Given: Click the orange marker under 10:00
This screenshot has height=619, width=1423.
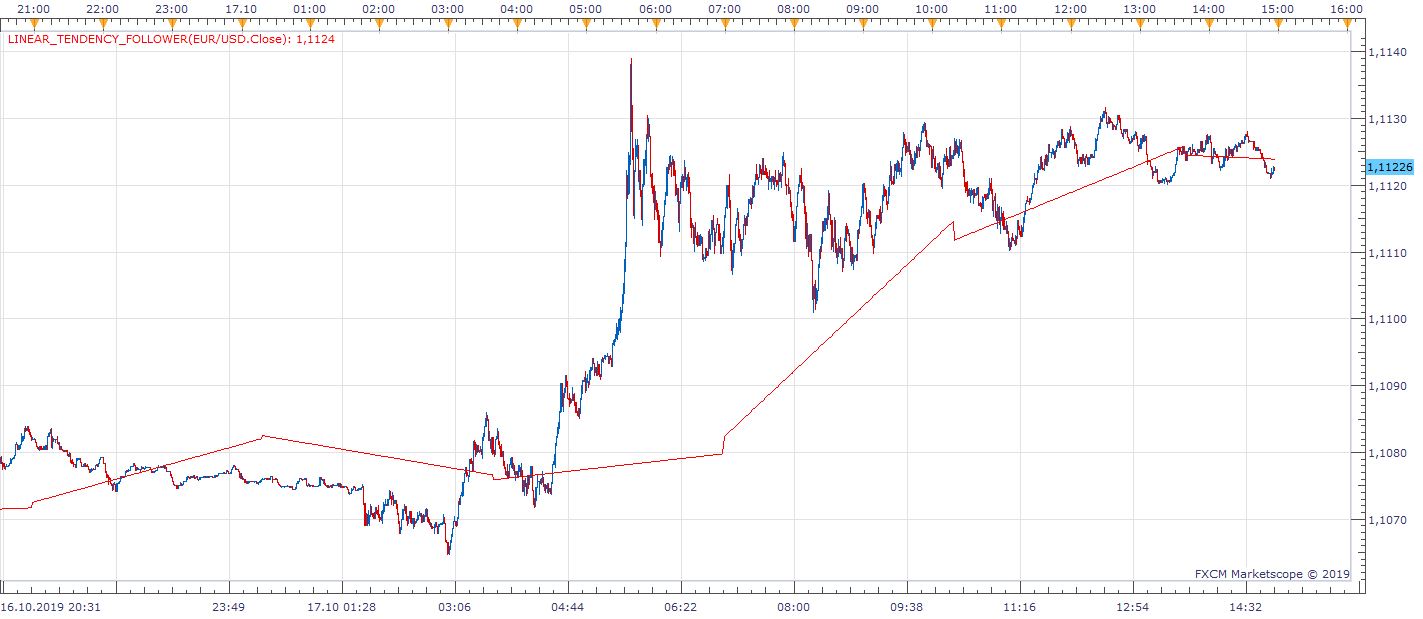Looking at the screenshot, I should (932, 24).
